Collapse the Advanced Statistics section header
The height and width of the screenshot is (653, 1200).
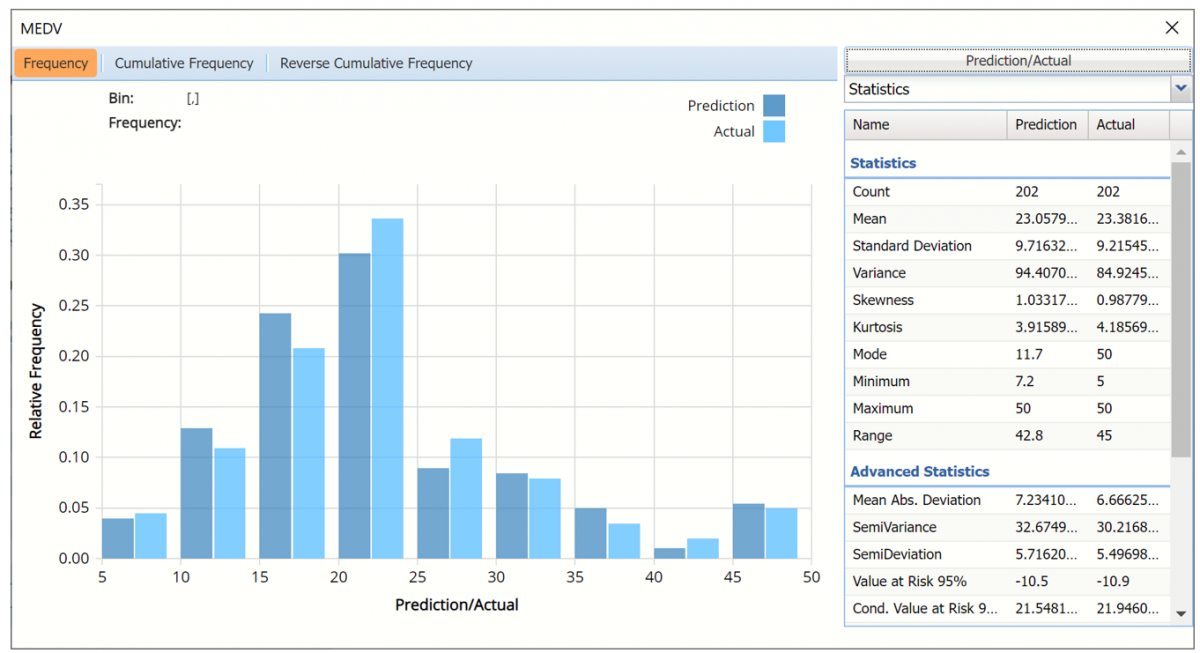pyautogui.click(x=919, y=471)
